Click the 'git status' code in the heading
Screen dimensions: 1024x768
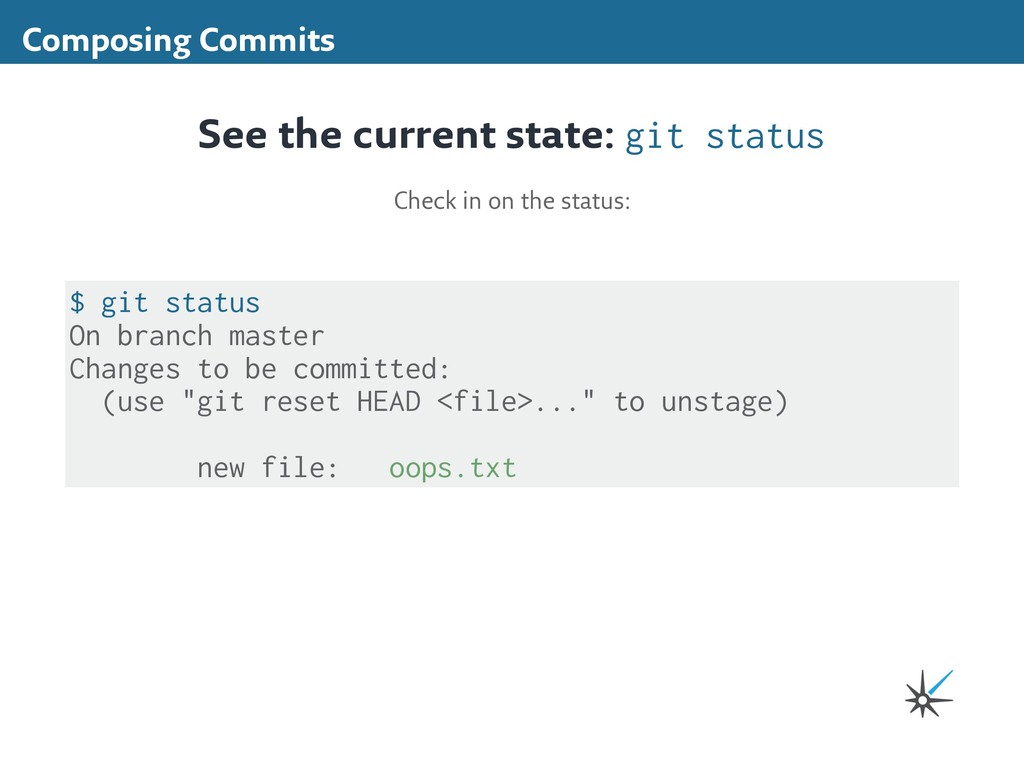tap(724, 136)
